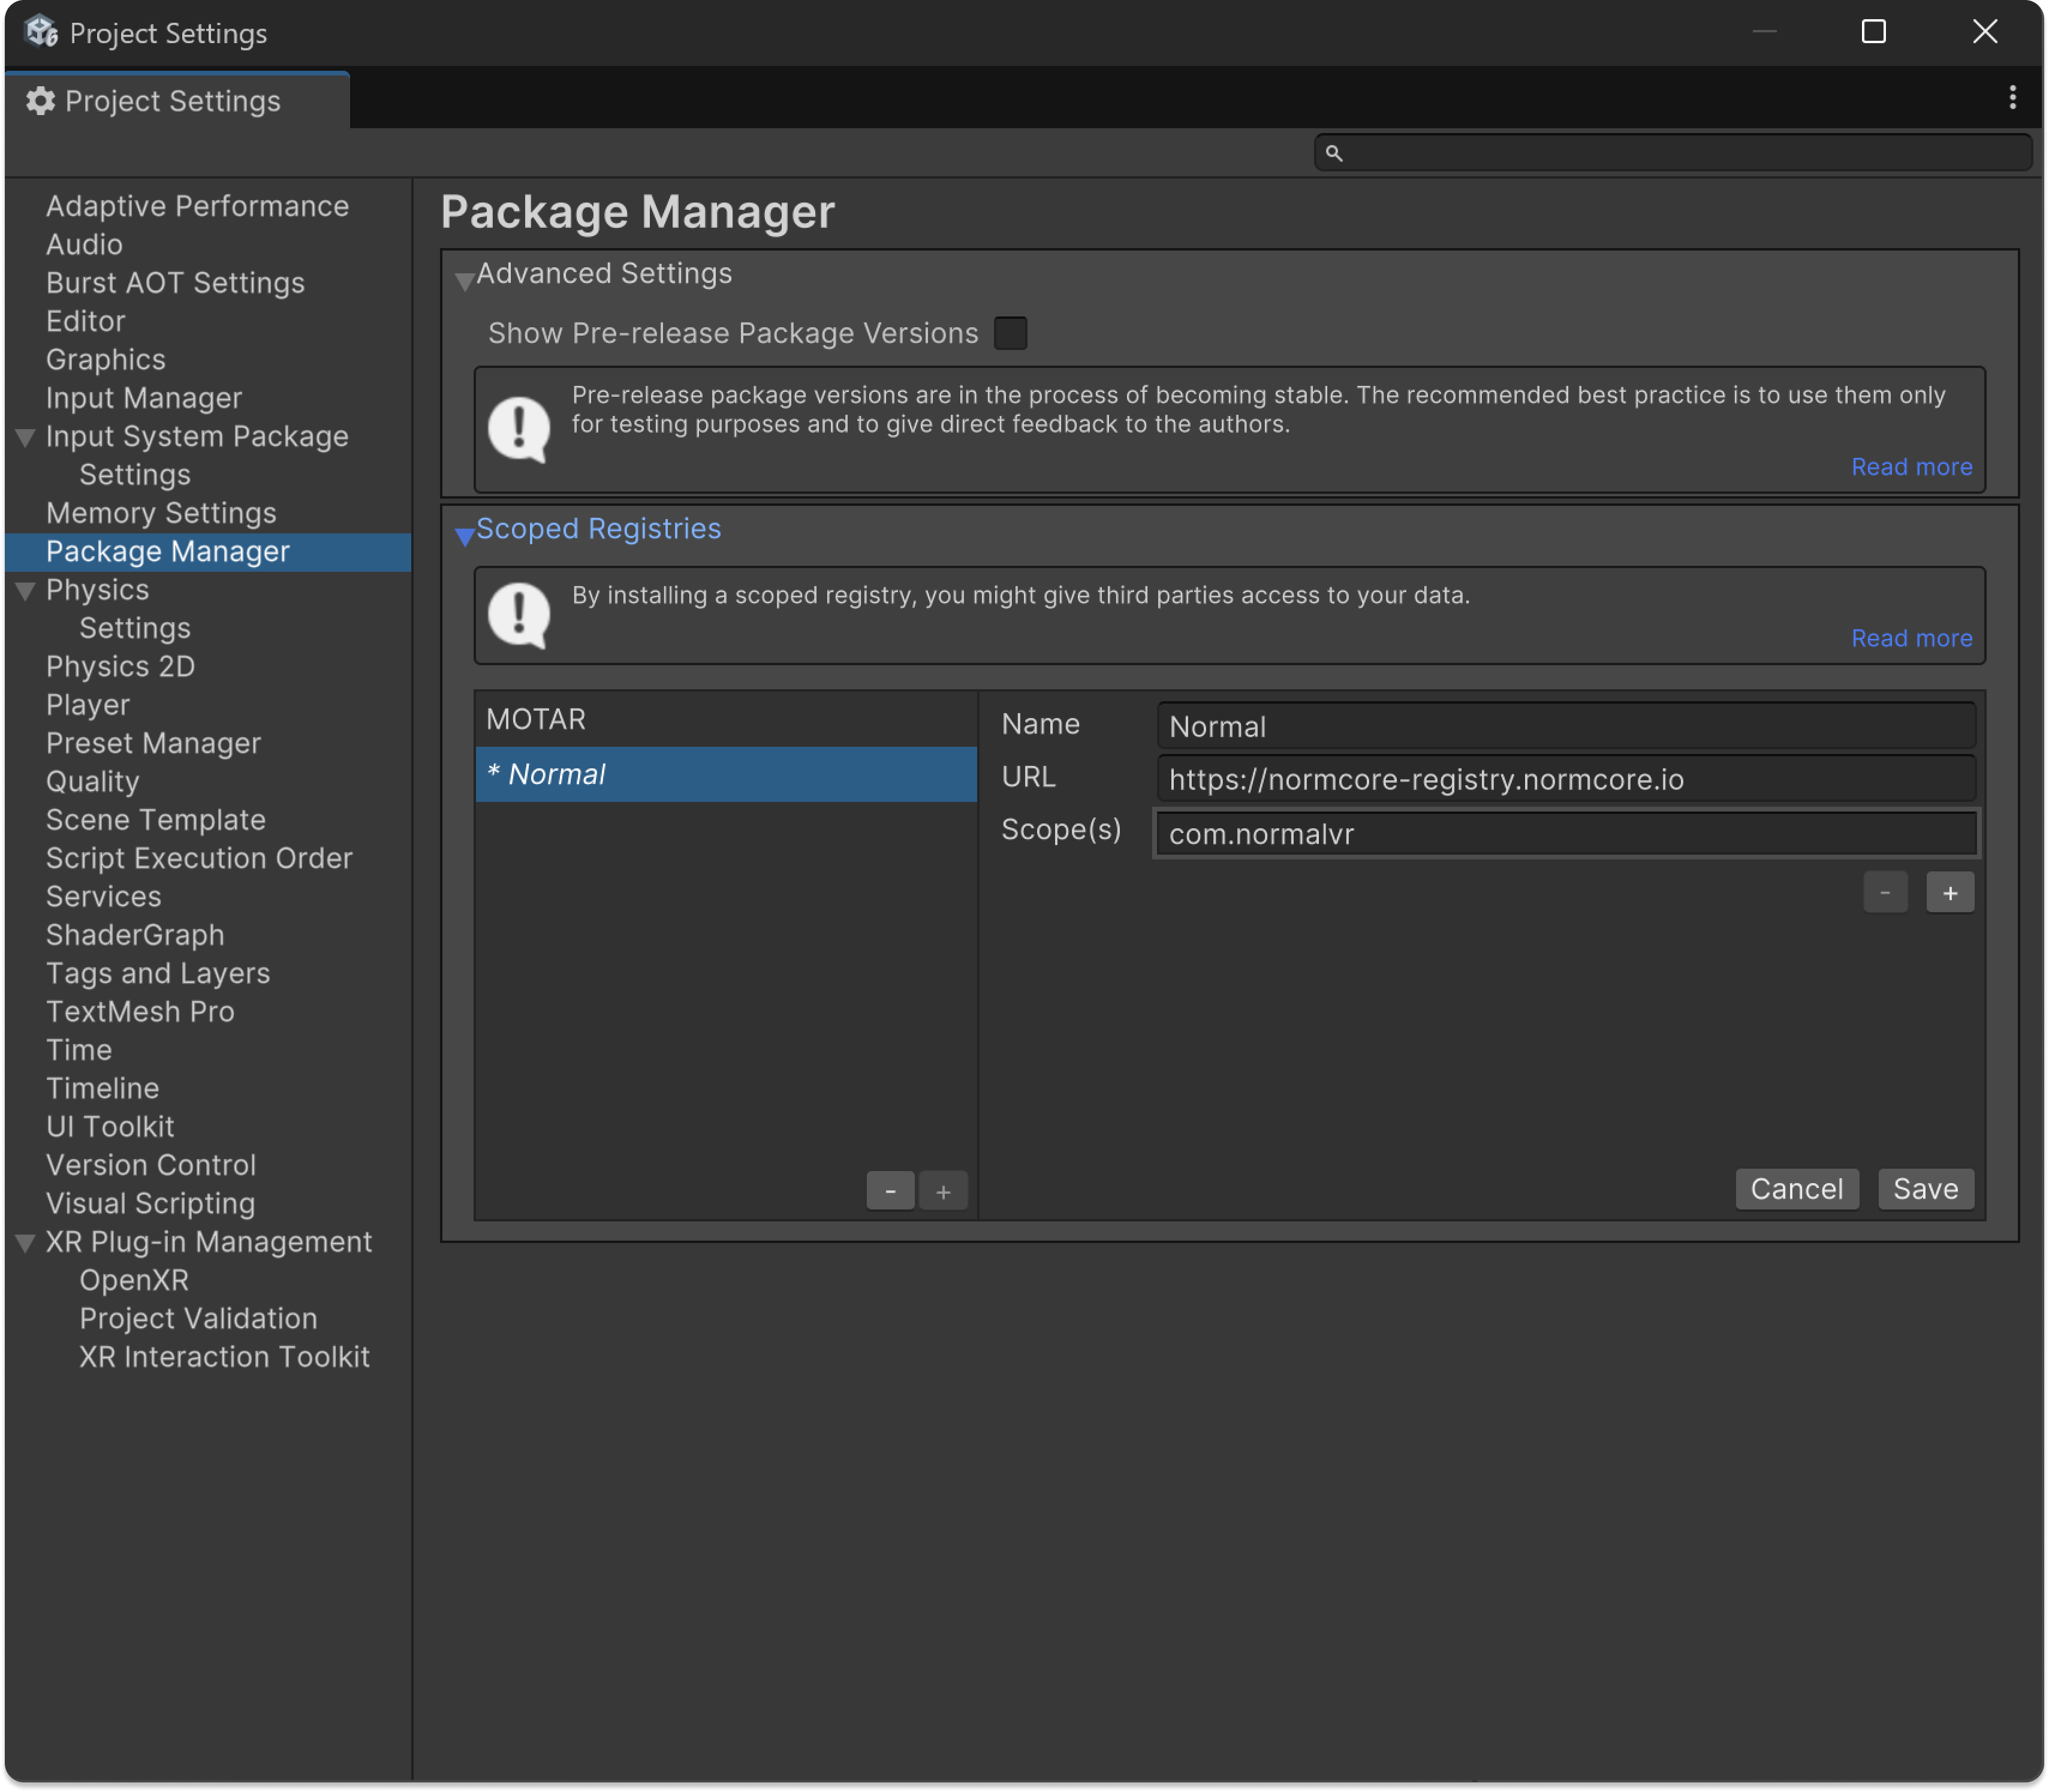This screenshot has width=2049, height=1792.
Task: Open the OpenXR settings page
Action: pyautogui.click(x=134, y=1280)
